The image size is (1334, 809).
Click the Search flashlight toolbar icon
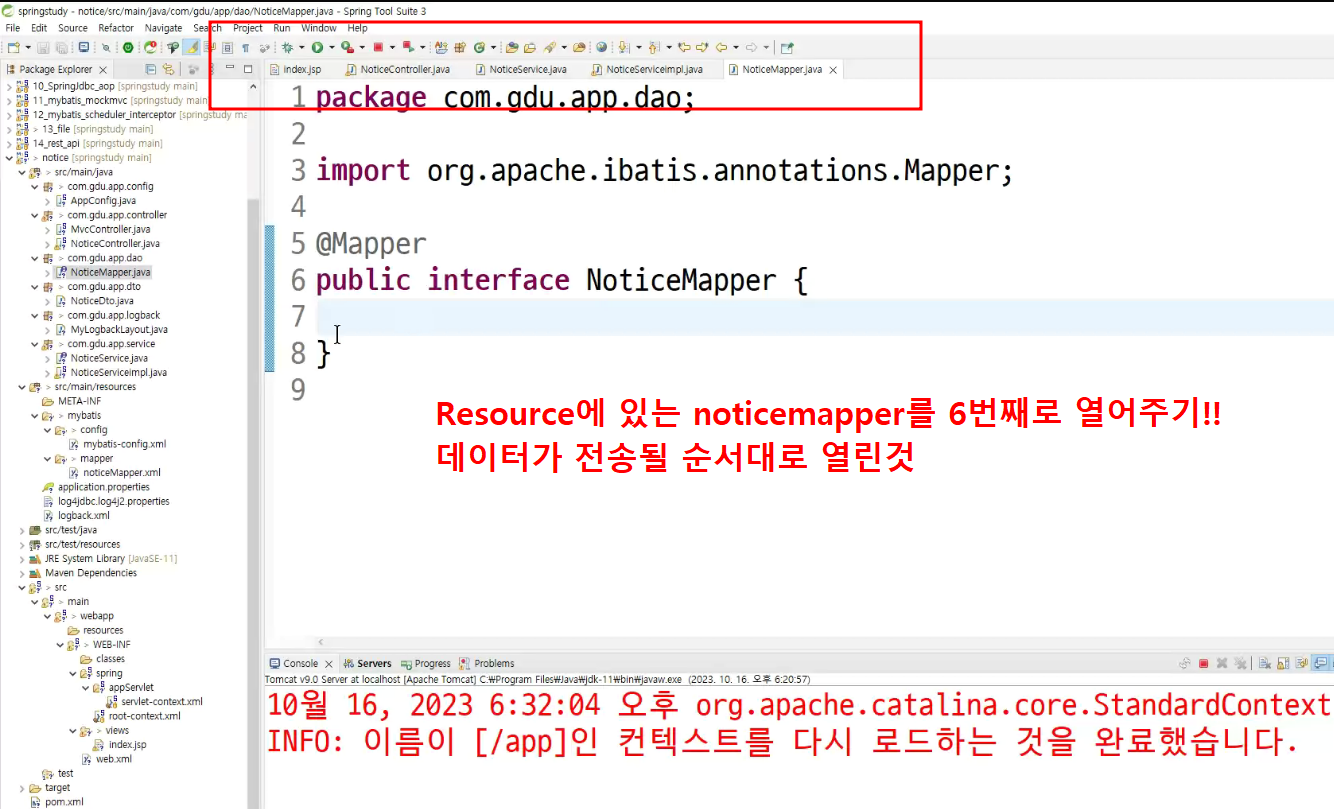point(549,47)
